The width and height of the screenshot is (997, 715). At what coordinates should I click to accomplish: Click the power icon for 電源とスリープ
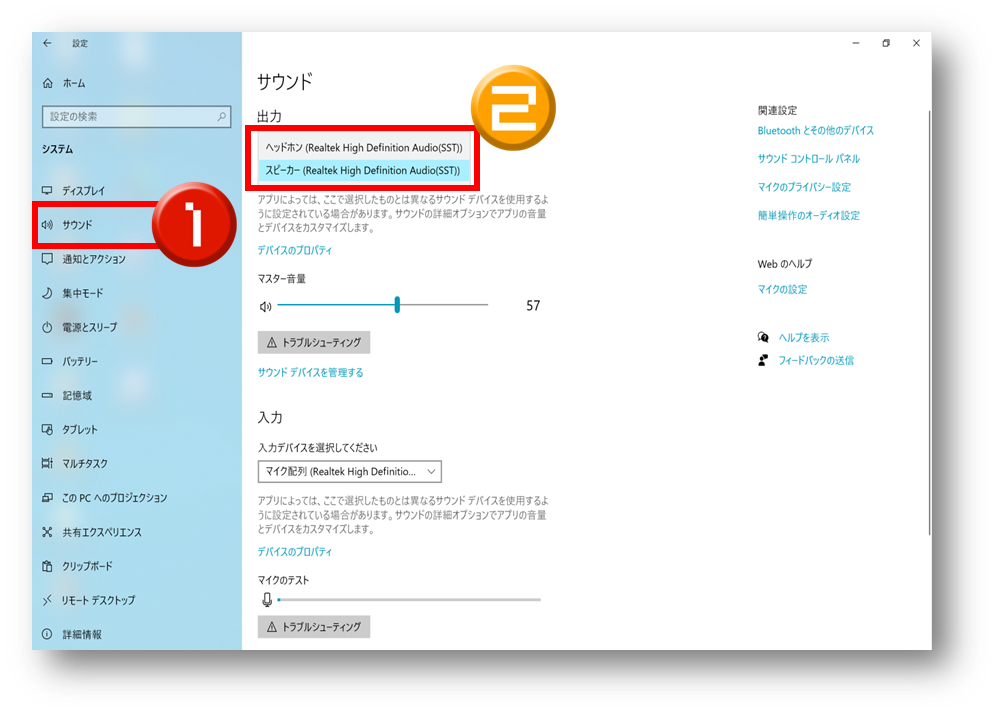point(47,328)
